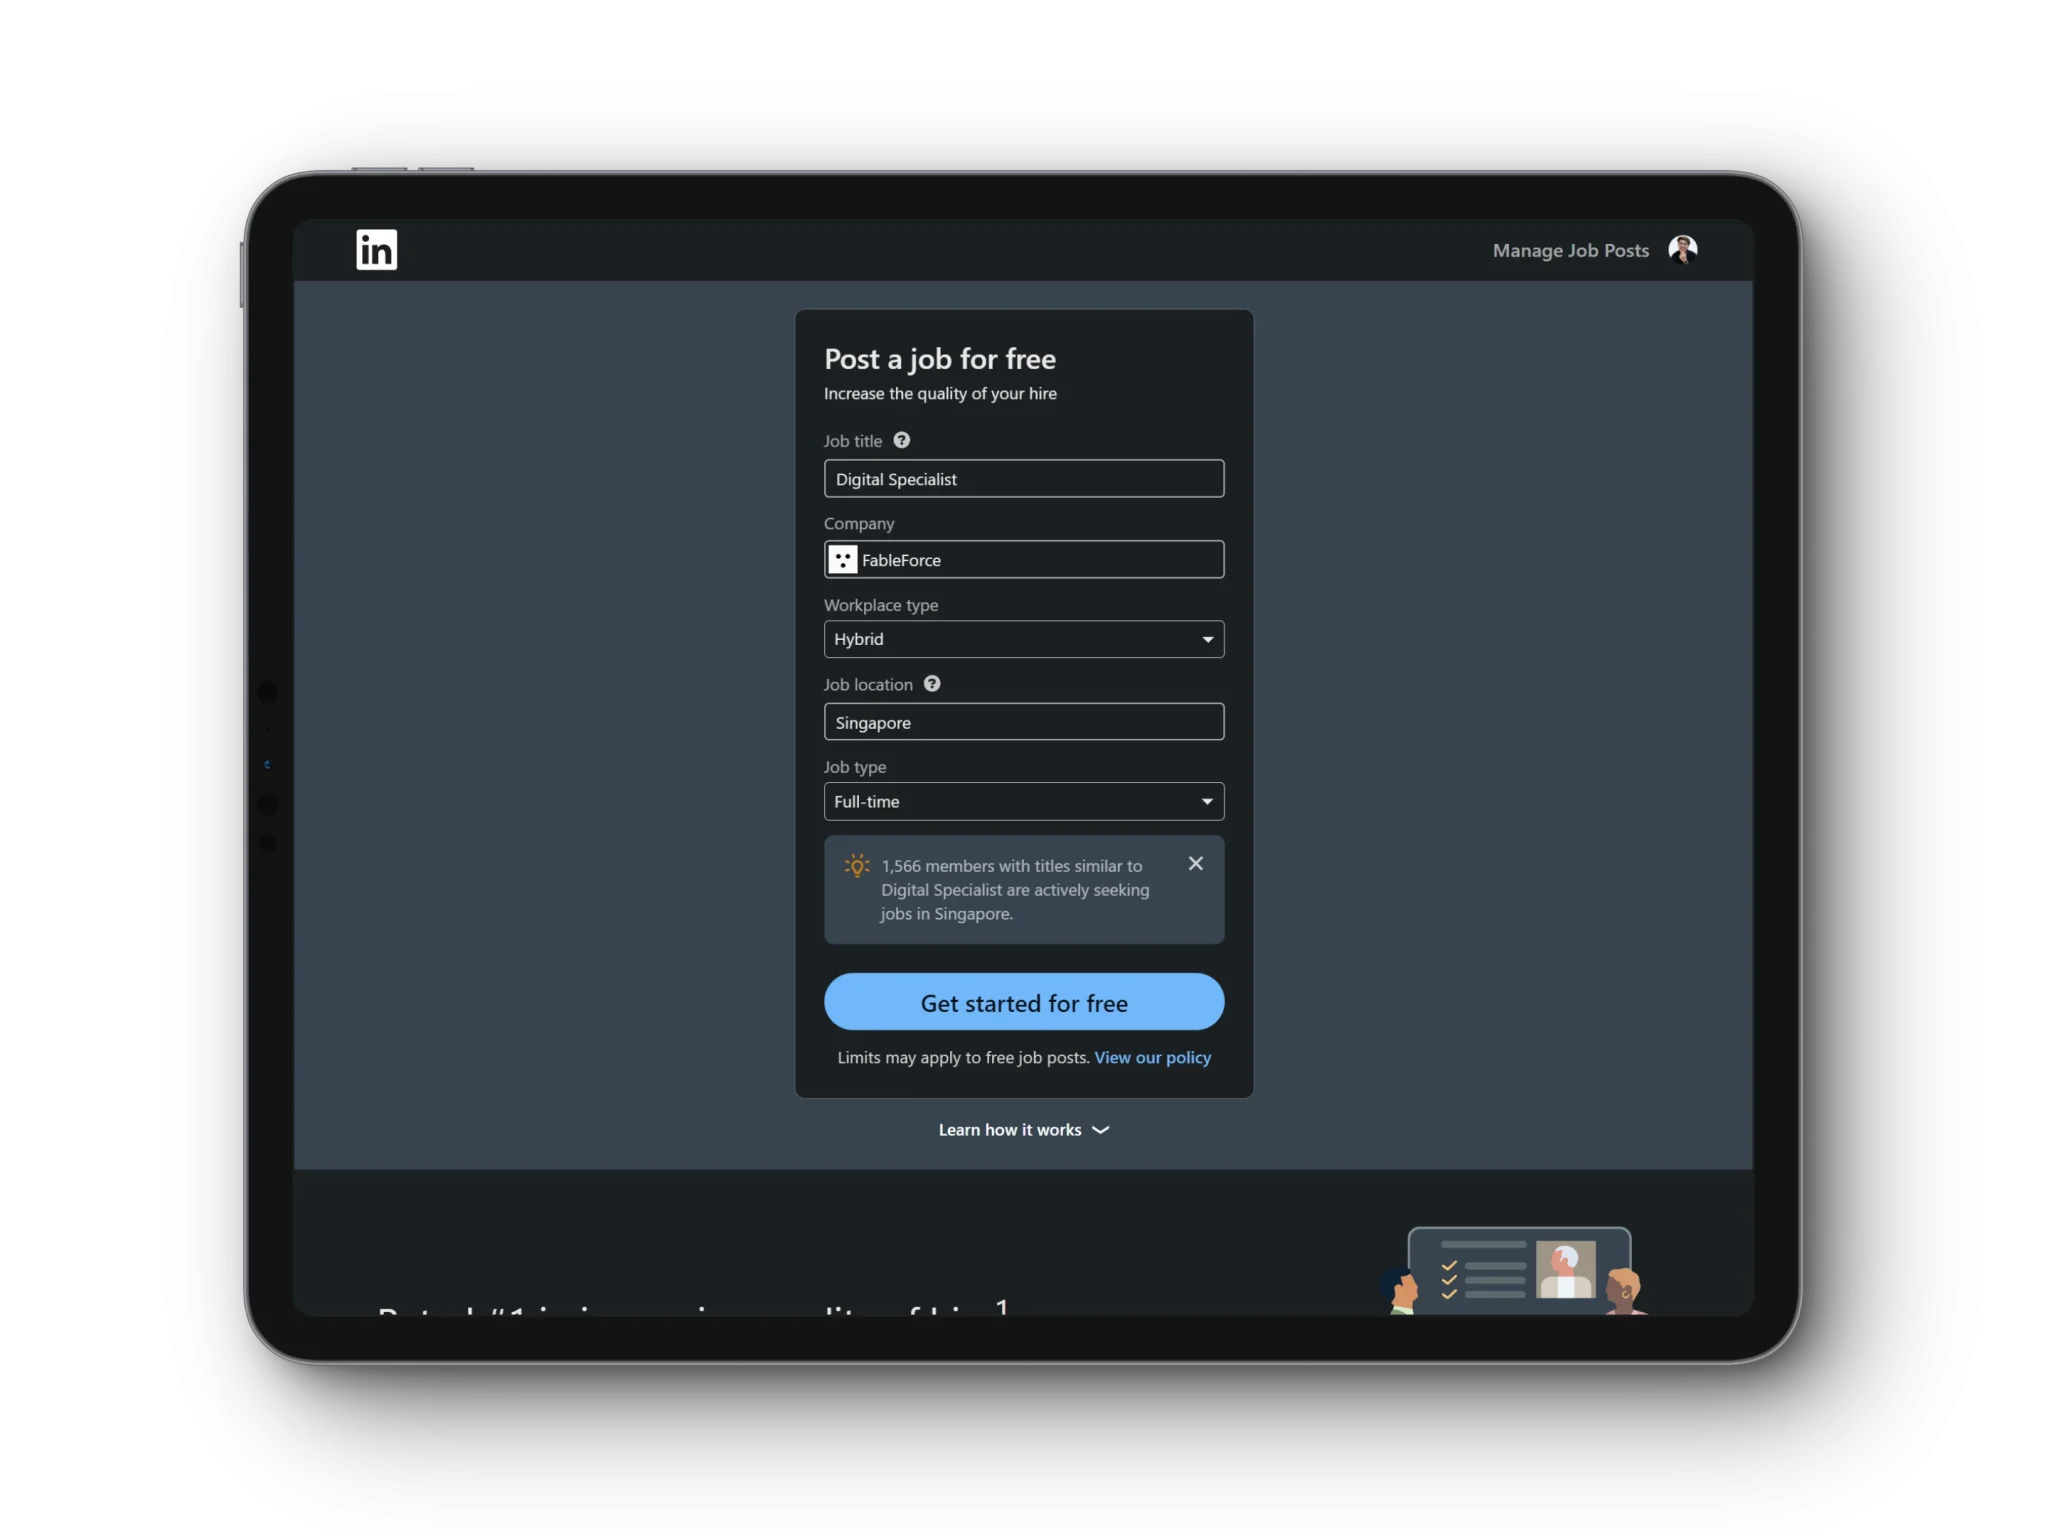
Task: Click the LinkedIn logo icon
Action: click(377, 248)
